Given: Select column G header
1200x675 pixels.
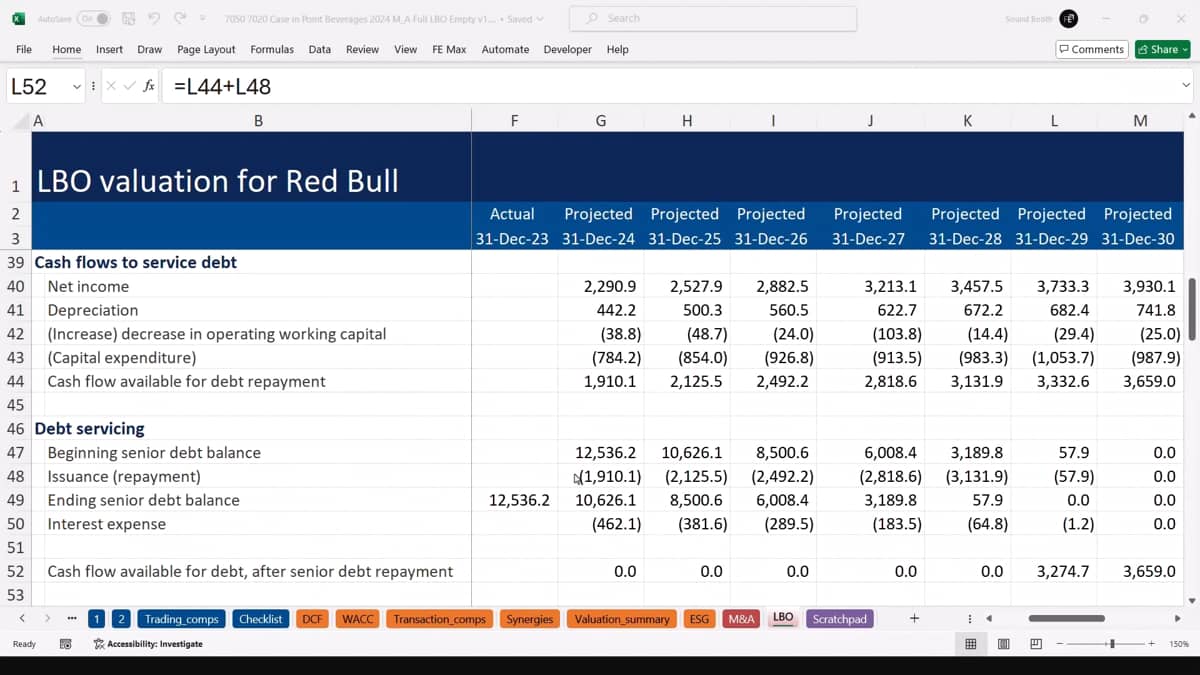Looking at the screenshot, I should point(601,121).
